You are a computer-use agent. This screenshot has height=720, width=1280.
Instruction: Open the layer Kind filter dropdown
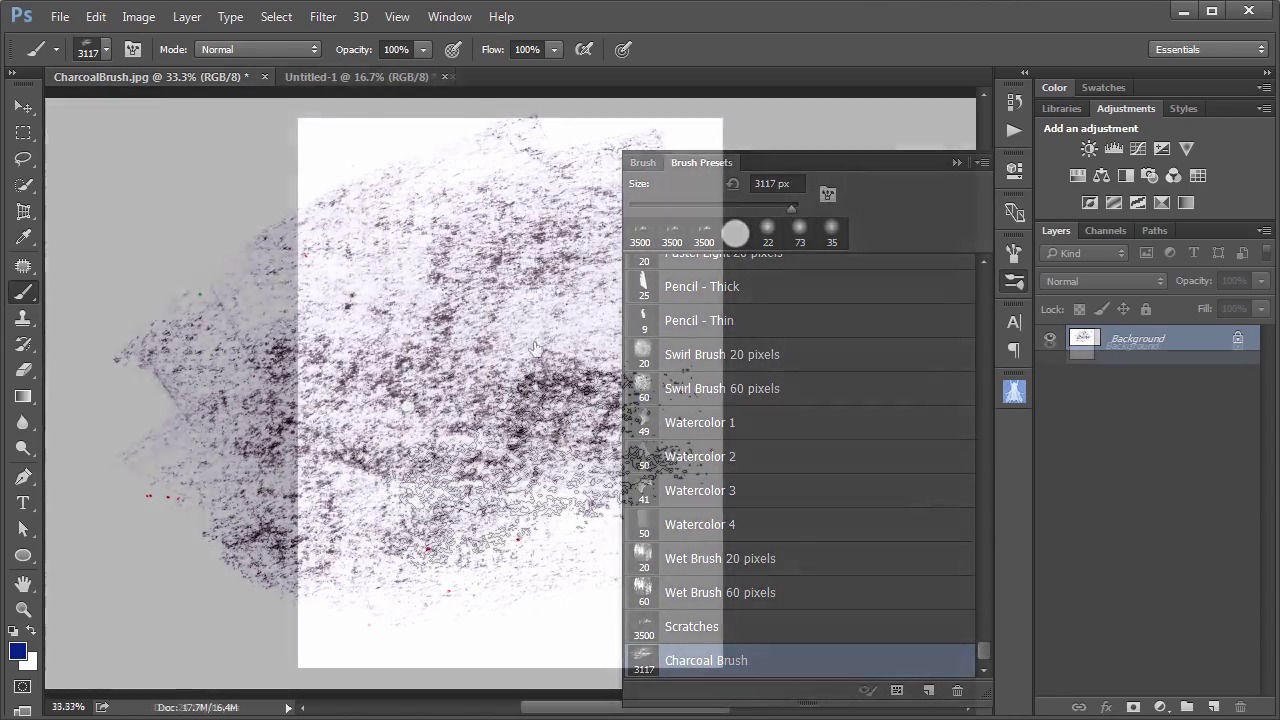tap(1084, 253)
